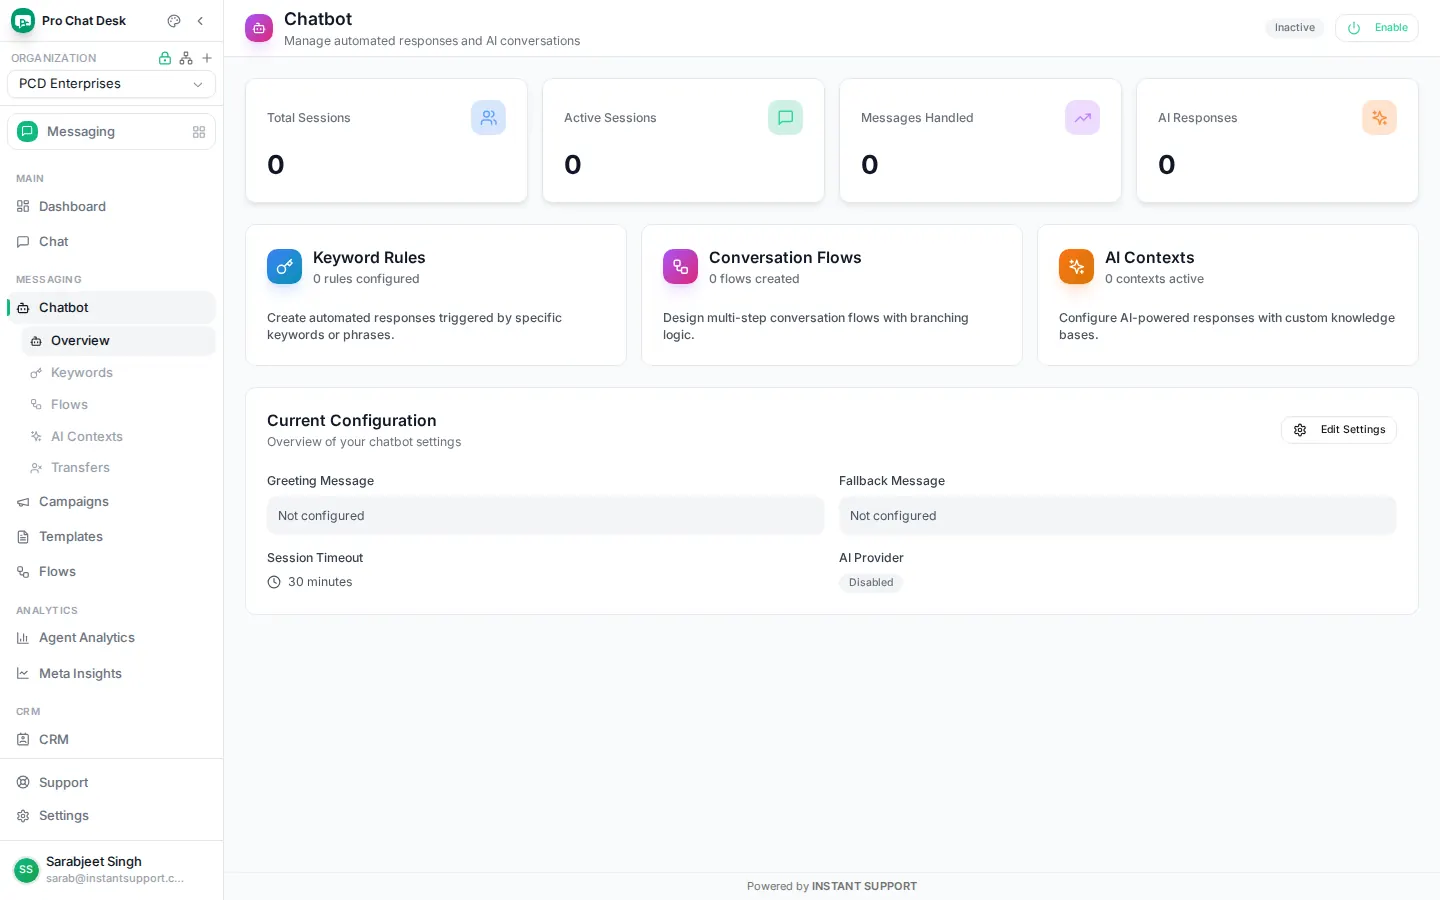This screenshot has width=1440, height=900.
Task: Open Agent Analytics
Action: pyautogui.click(x=111, y=638)
